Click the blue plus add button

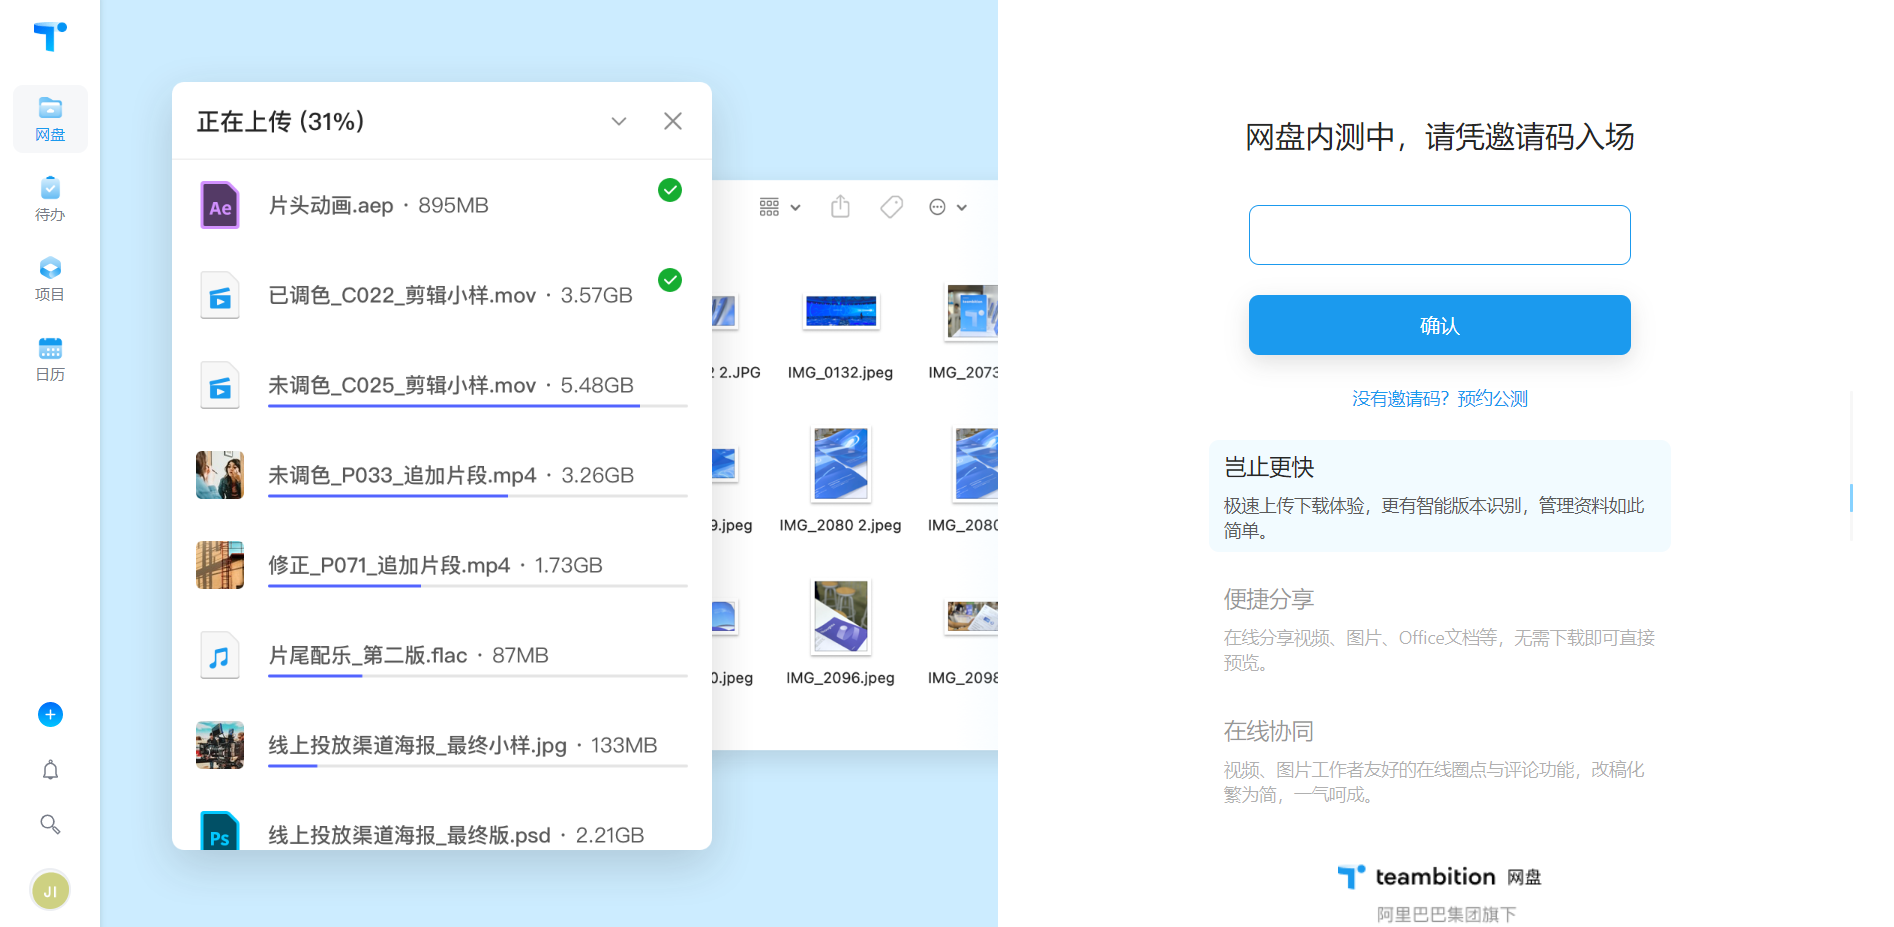(50, 714)
